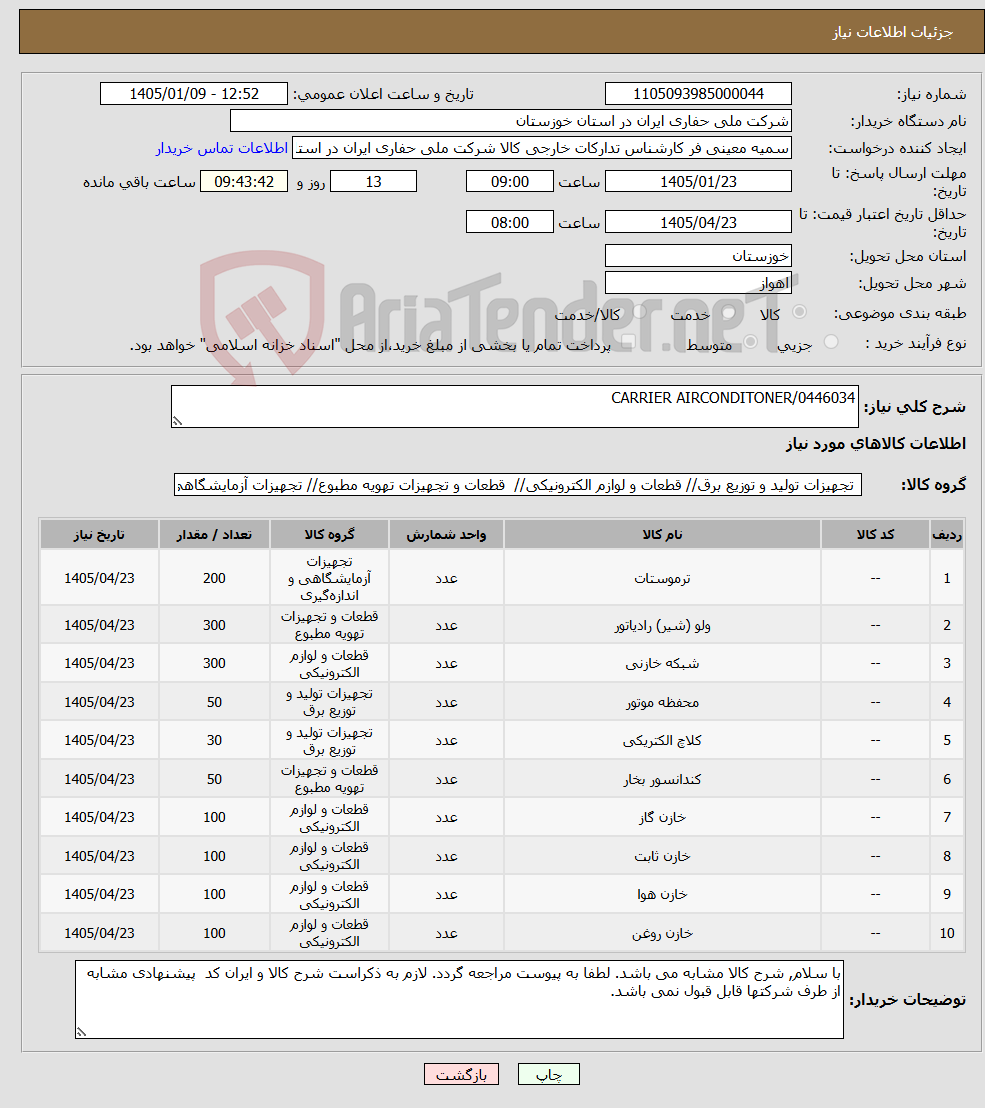The height and width of the screenshot is (1108, 985).
Task: Click the تاریخ نیاز column header
Action: pyautogui.click(x=99, y=534)
